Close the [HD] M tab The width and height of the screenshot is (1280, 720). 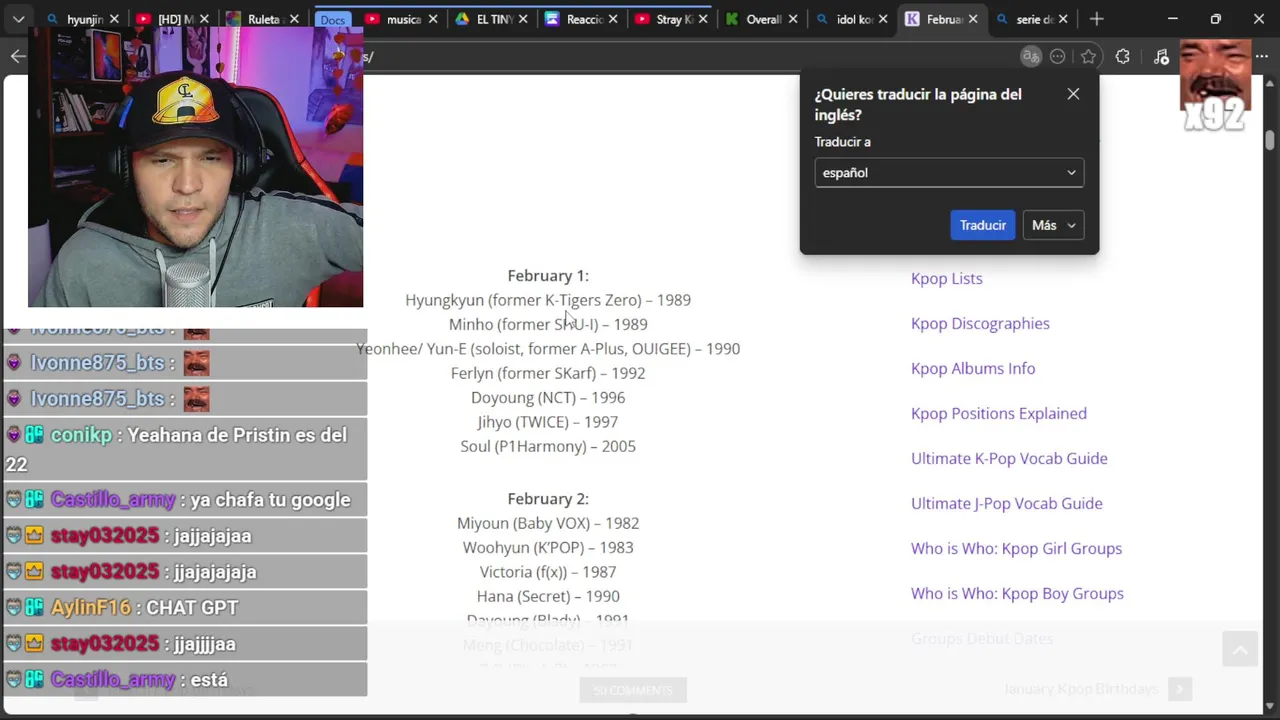[204, 19]
